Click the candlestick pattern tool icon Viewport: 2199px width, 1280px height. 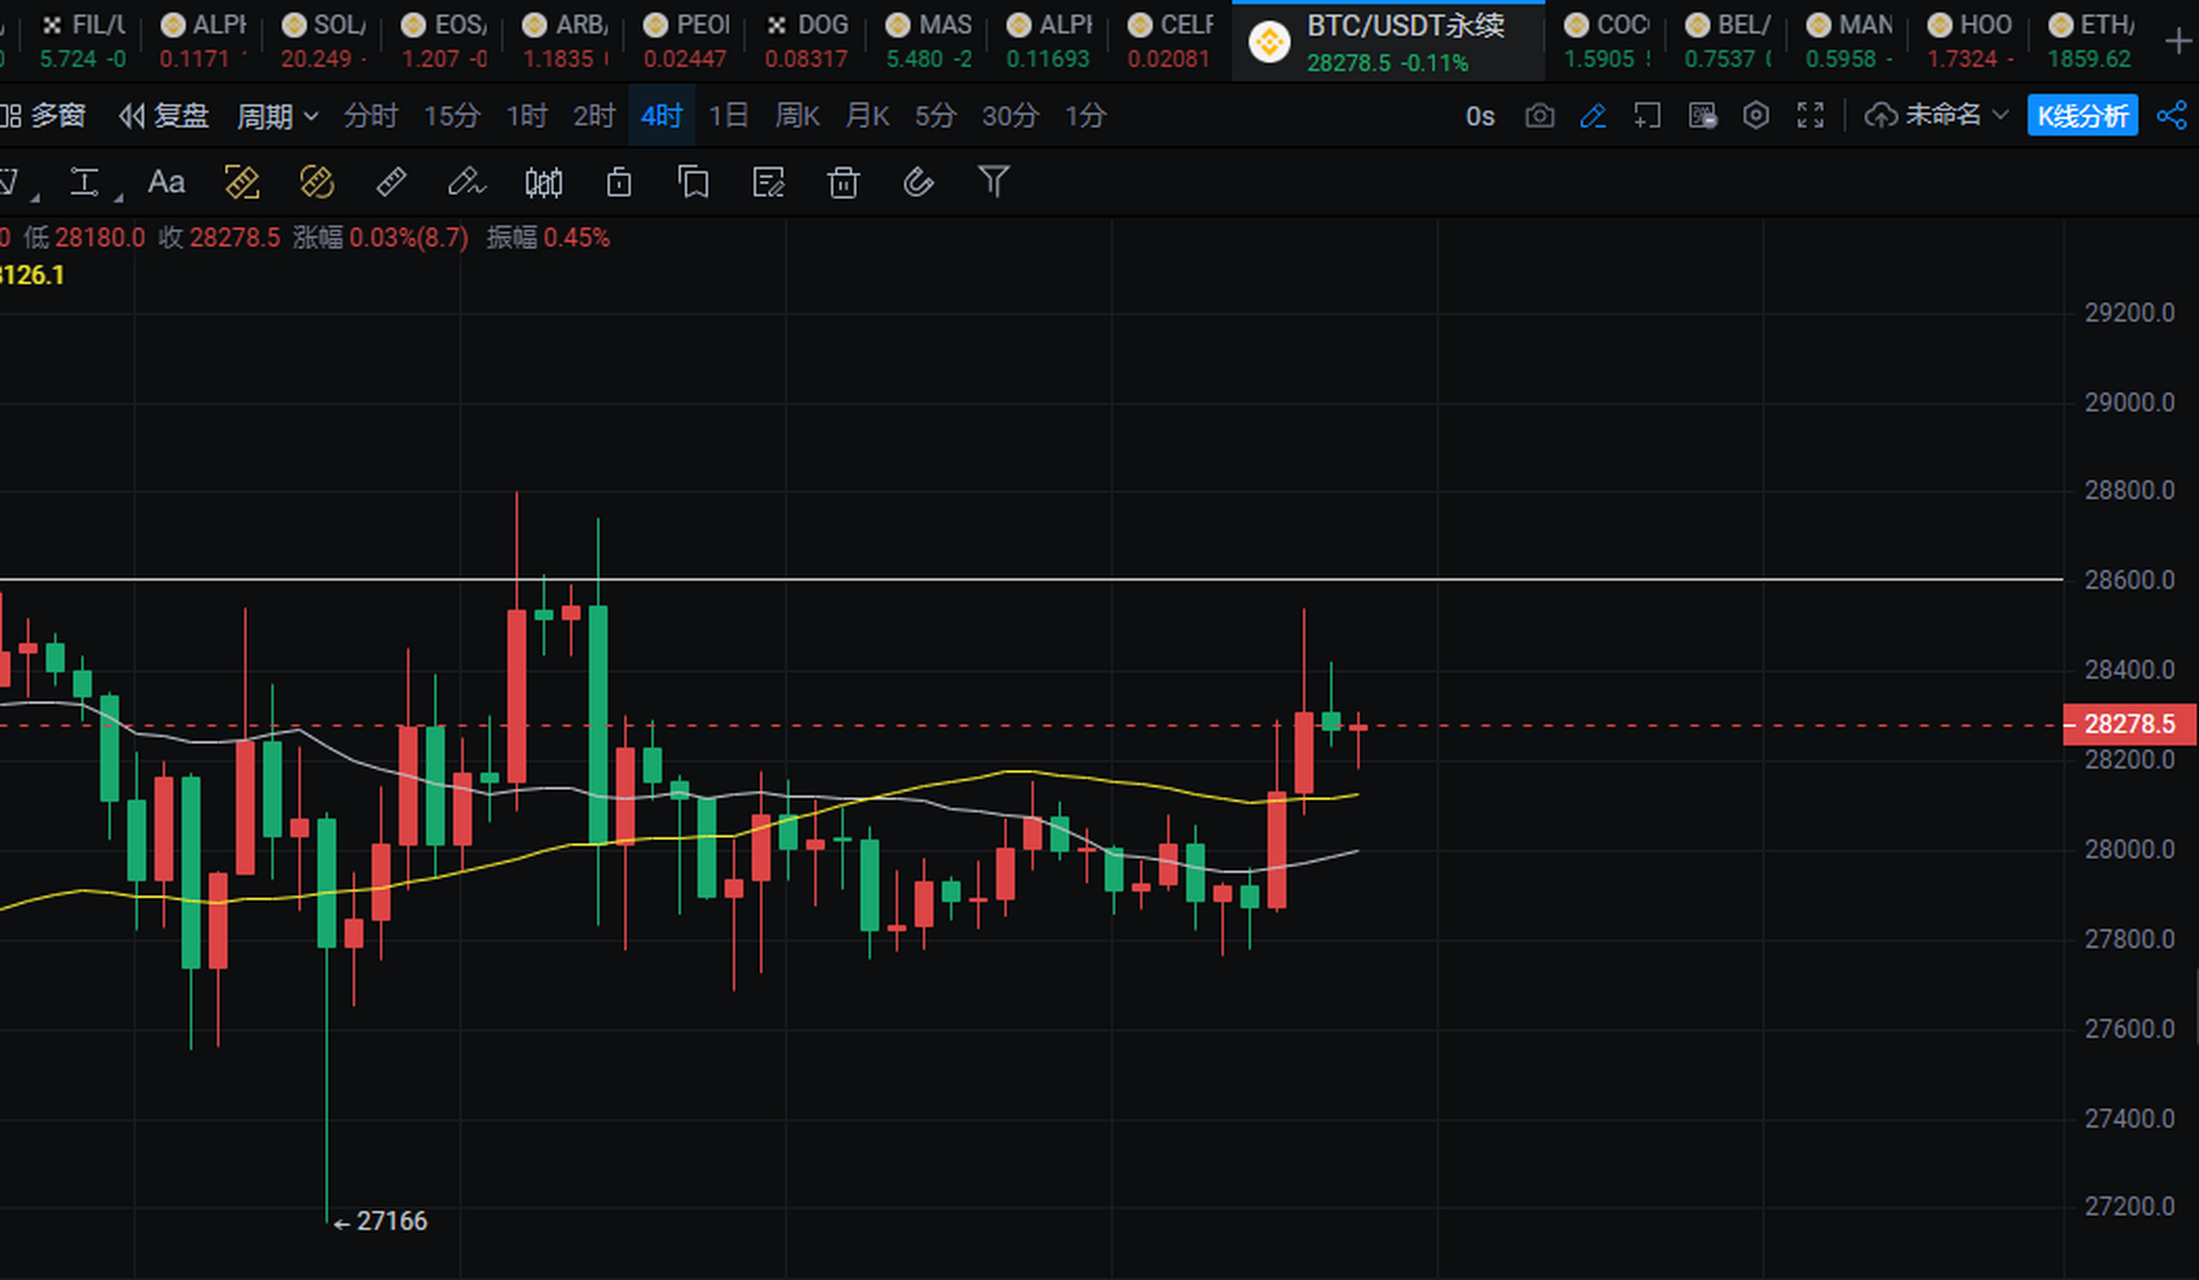click(543, 183)
